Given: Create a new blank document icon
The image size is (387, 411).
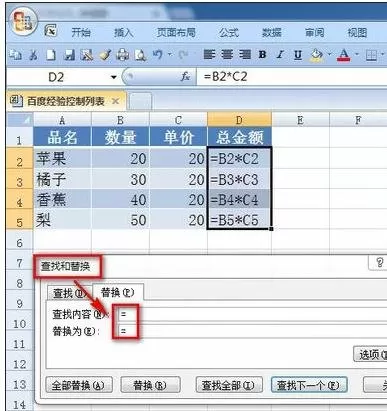Looking at the screenshot, I should click(x=51, y=55).
